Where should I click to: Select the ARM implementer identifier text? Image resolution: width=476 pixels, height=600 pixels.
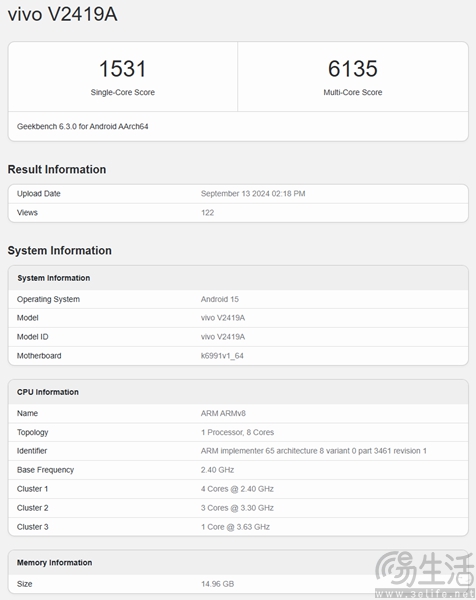[x=314, y=451]
